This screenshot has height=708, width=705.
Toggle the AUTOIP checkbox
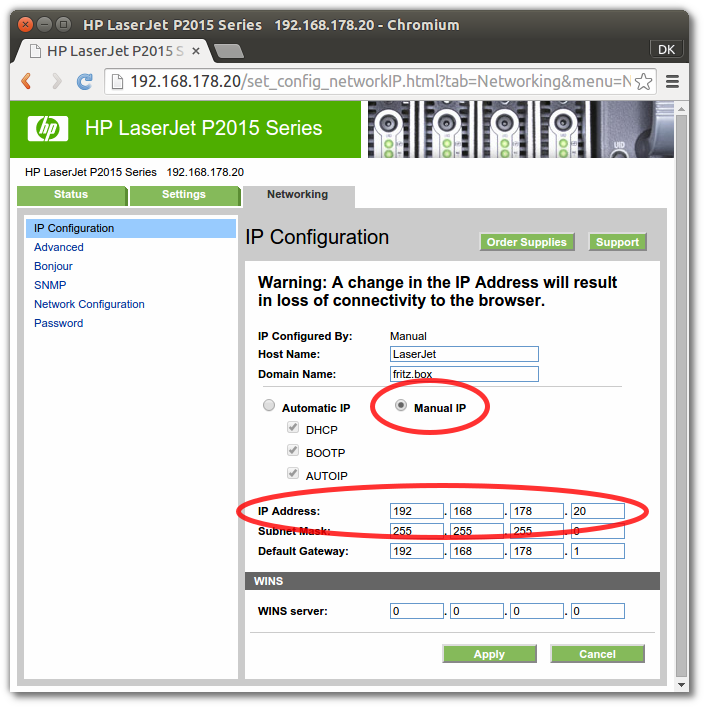point(293,473)
